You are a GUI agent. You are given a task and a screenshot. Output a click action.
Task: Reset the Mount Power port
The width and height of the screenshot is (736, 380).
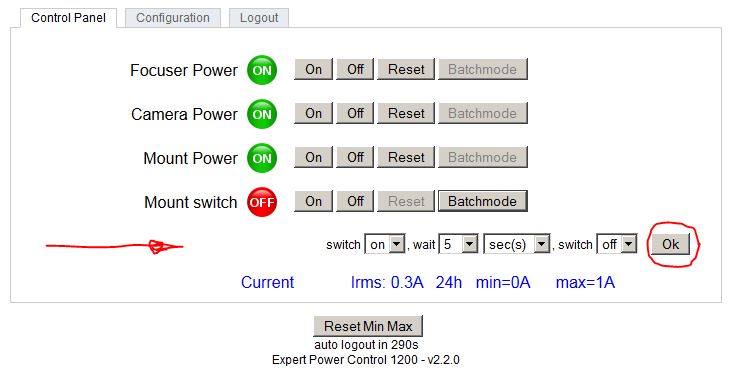pyautogui.click(x=406, y=158)
